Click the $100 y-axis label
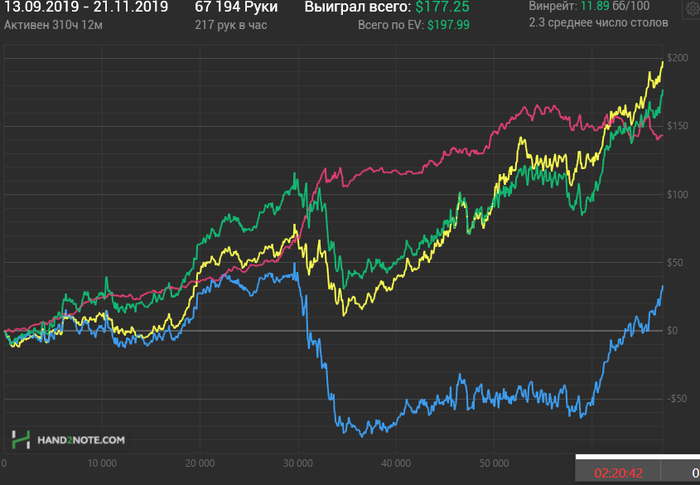 (677, 194)
